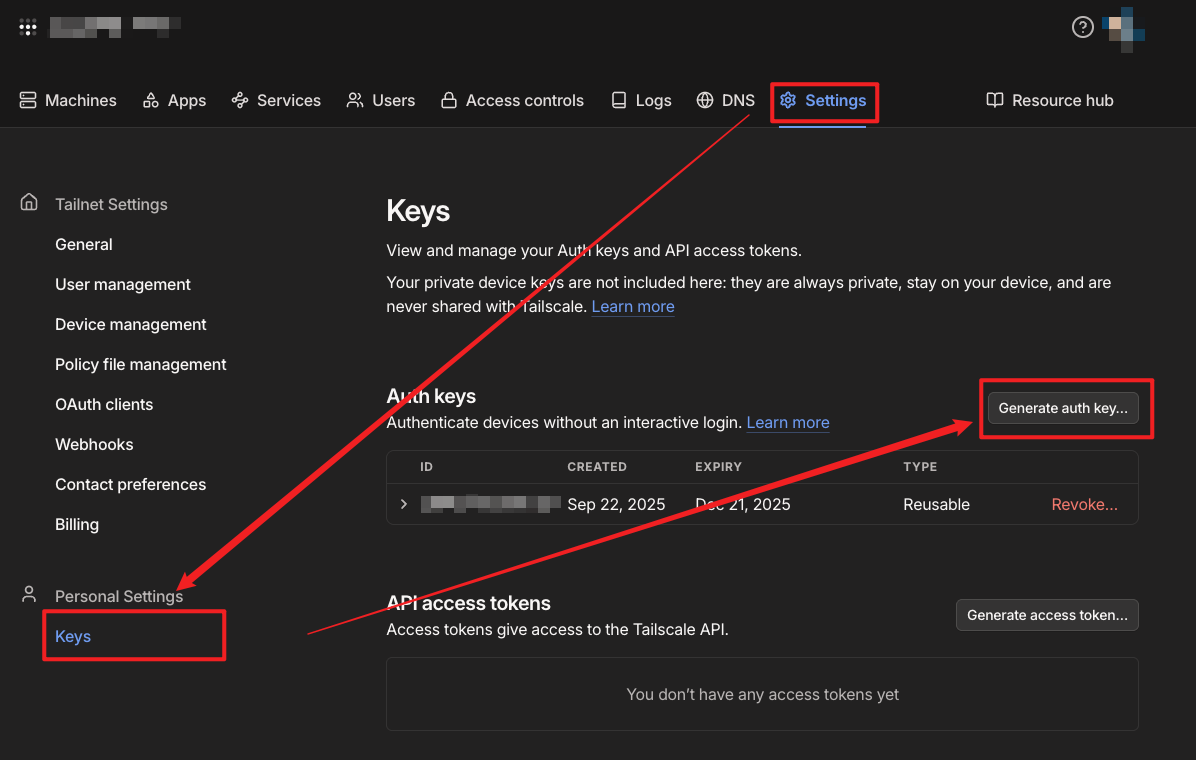Viewport: 1196px width, 760px height.
Task: Switch to the Apps tab
Action: pos(175,100)
